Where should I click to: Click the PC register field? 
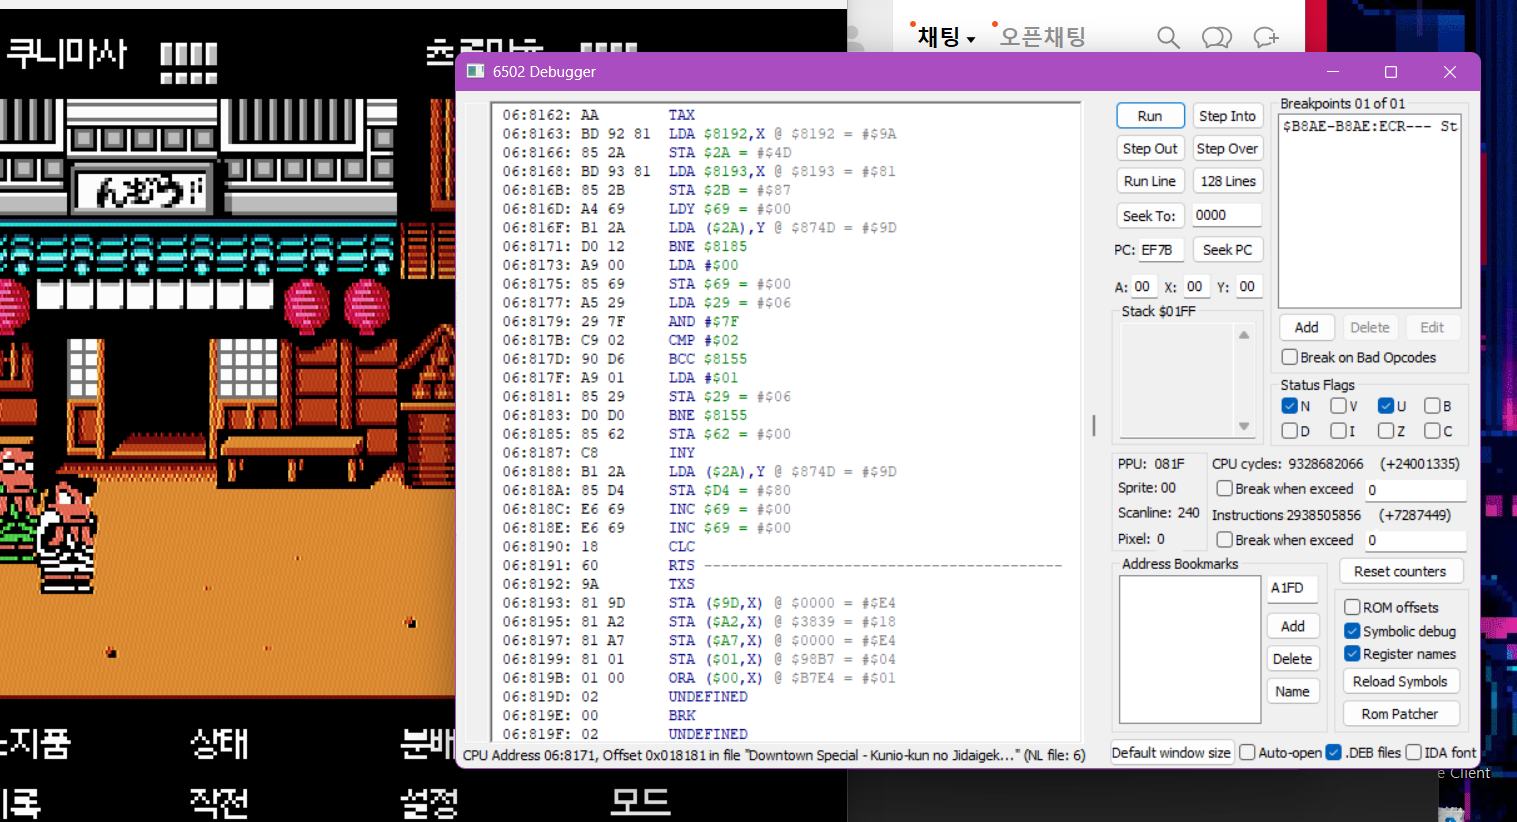point(1161,250)
